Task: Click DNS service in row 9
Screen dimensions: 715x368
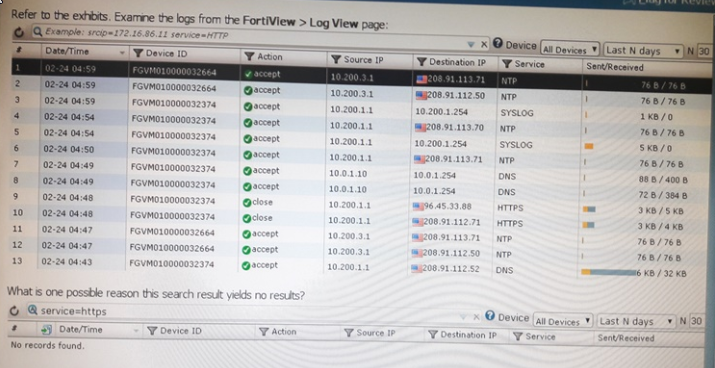Action: pyautogui.click(x=506, y=192)
